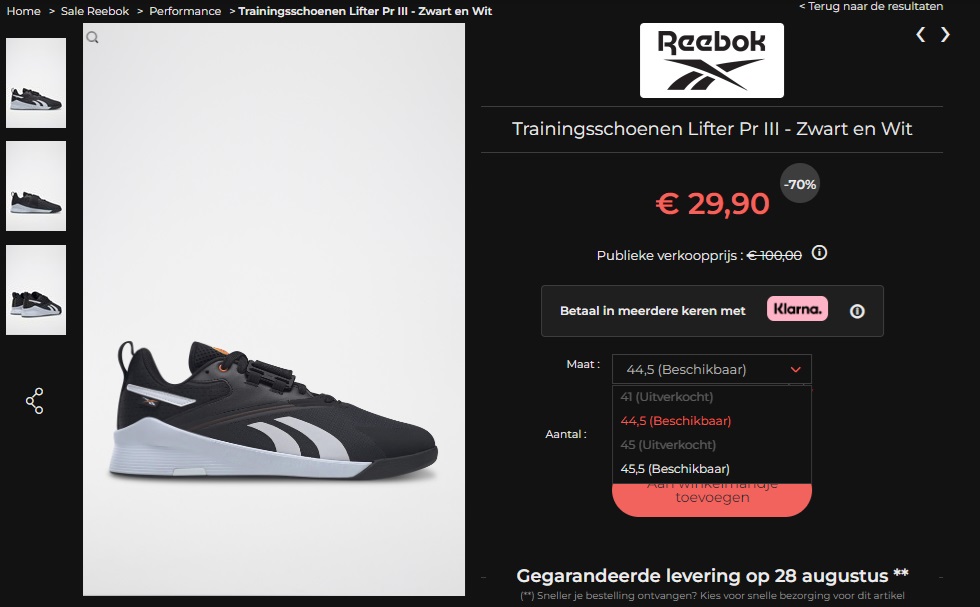The image size is (980, 607).
Task: Open the Home breadcrumb link
Action: coord(24,11)
